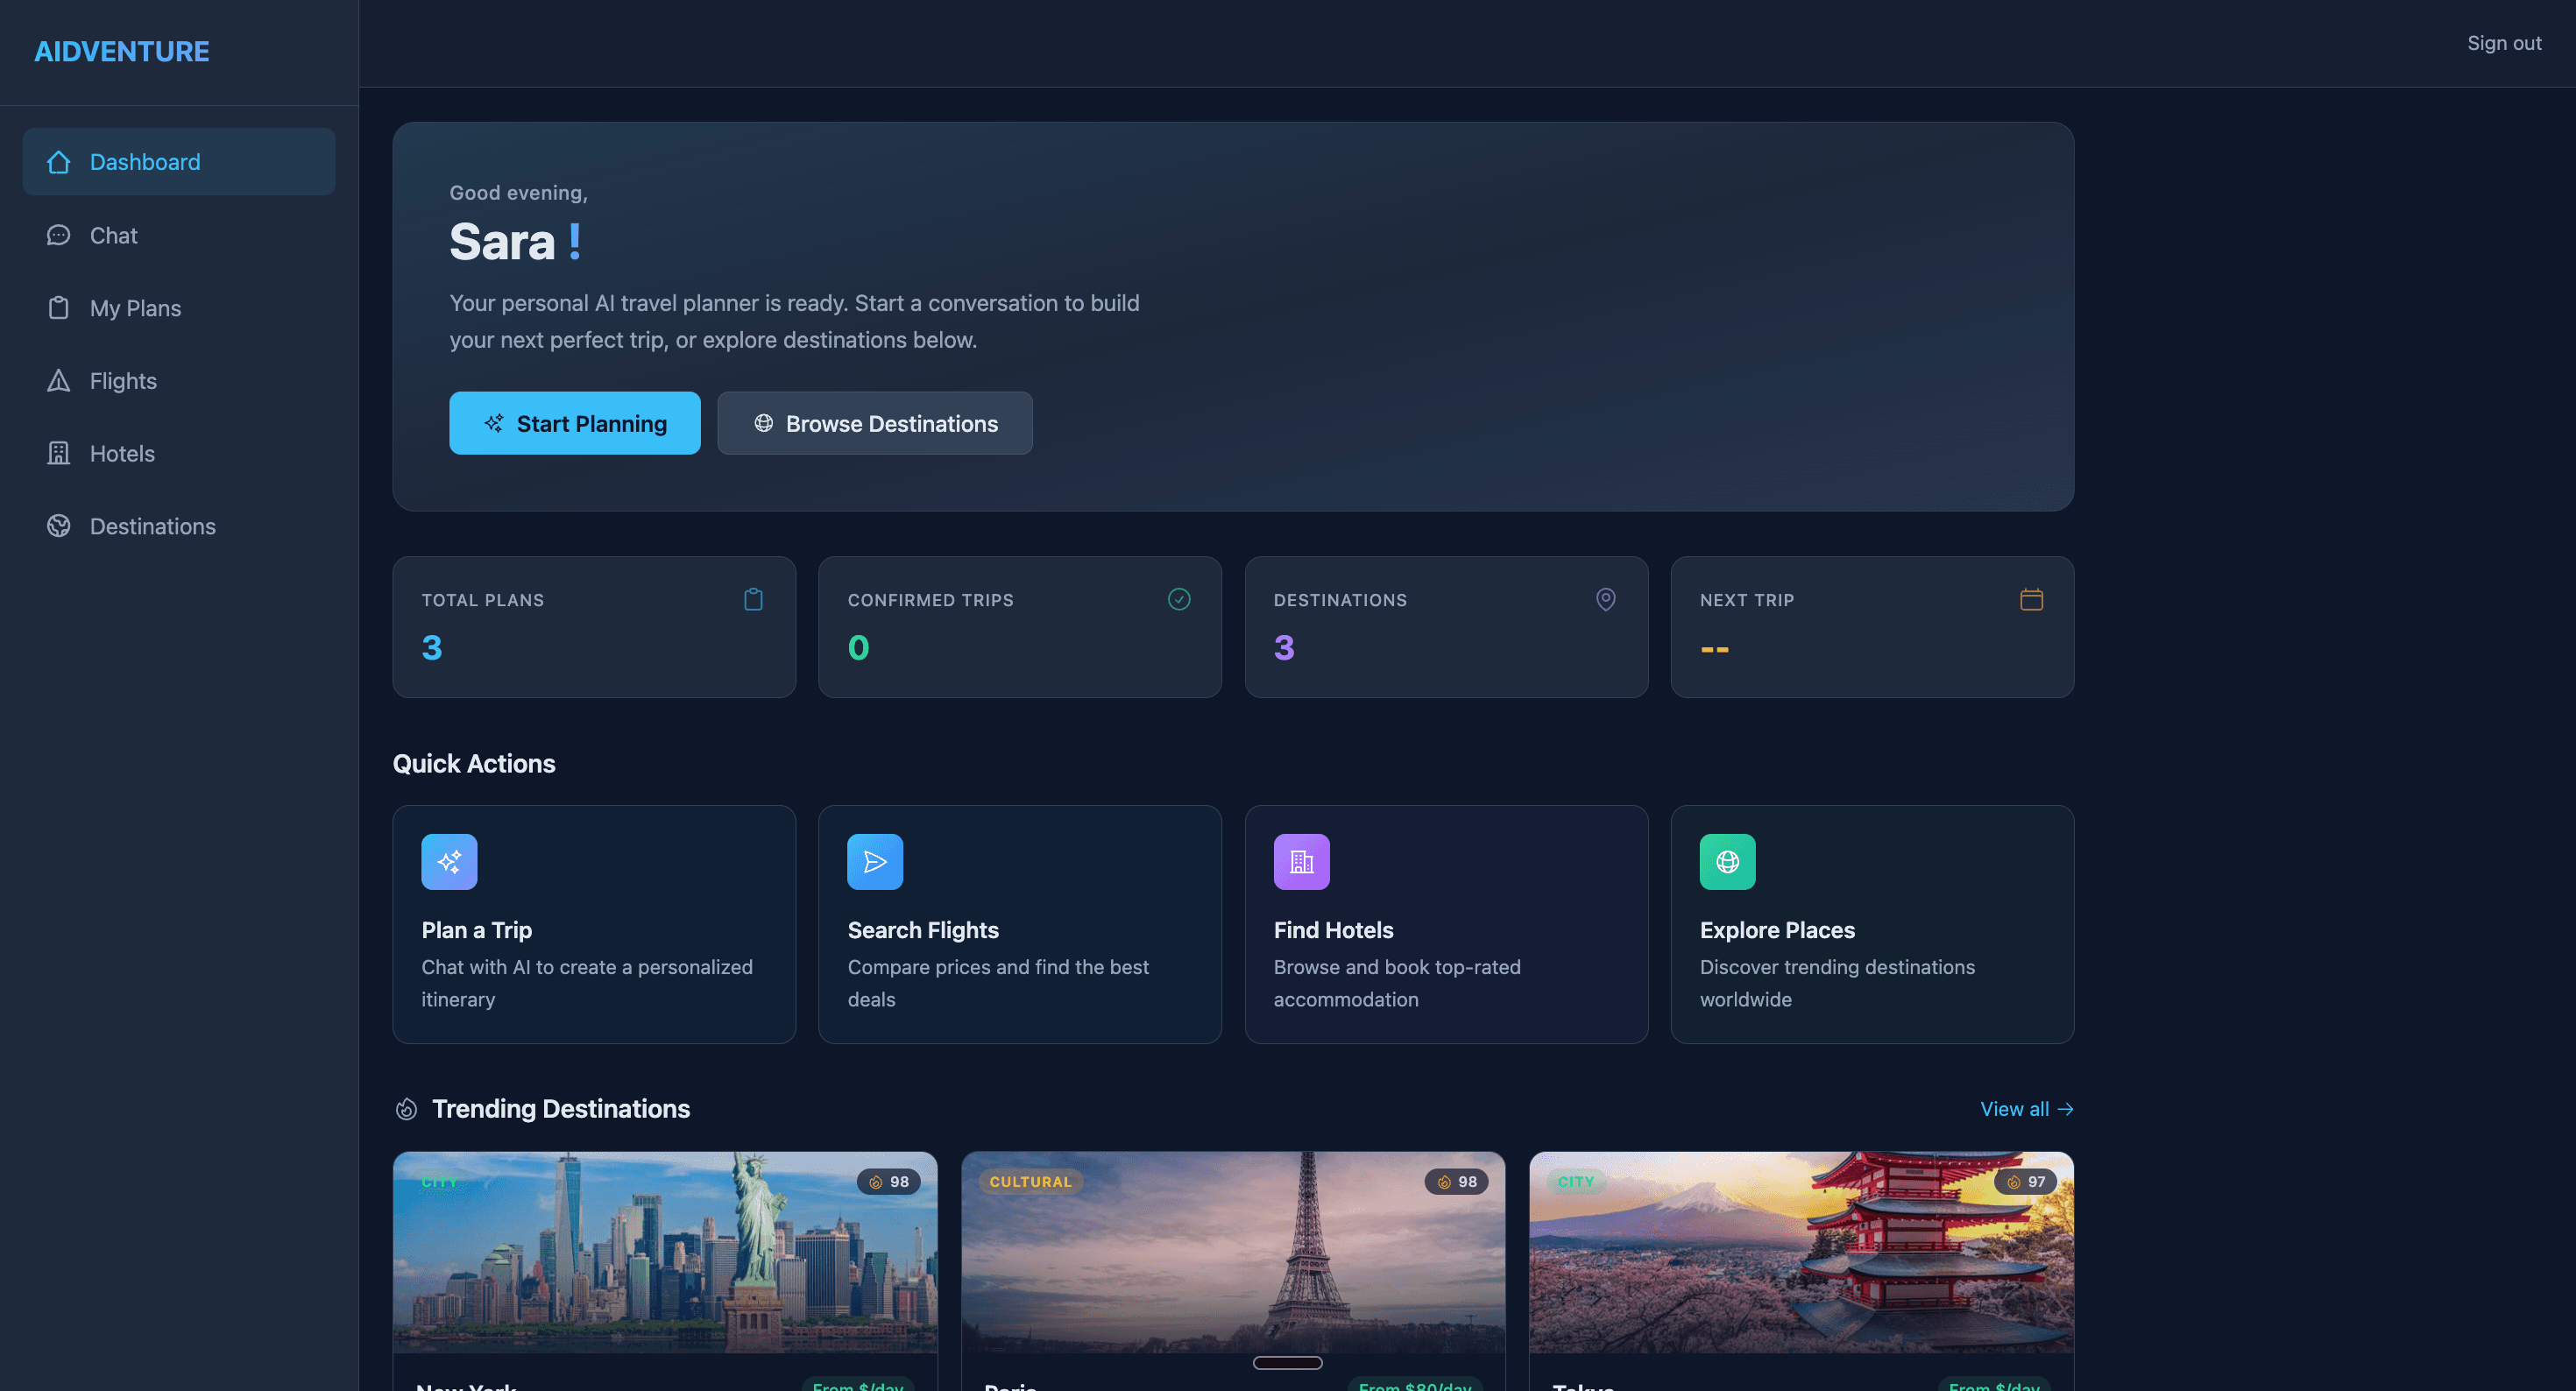This screenshot has height=1391, width=2576.
Task: Go to My Plans in sidebar
Action: coord(179,308)
